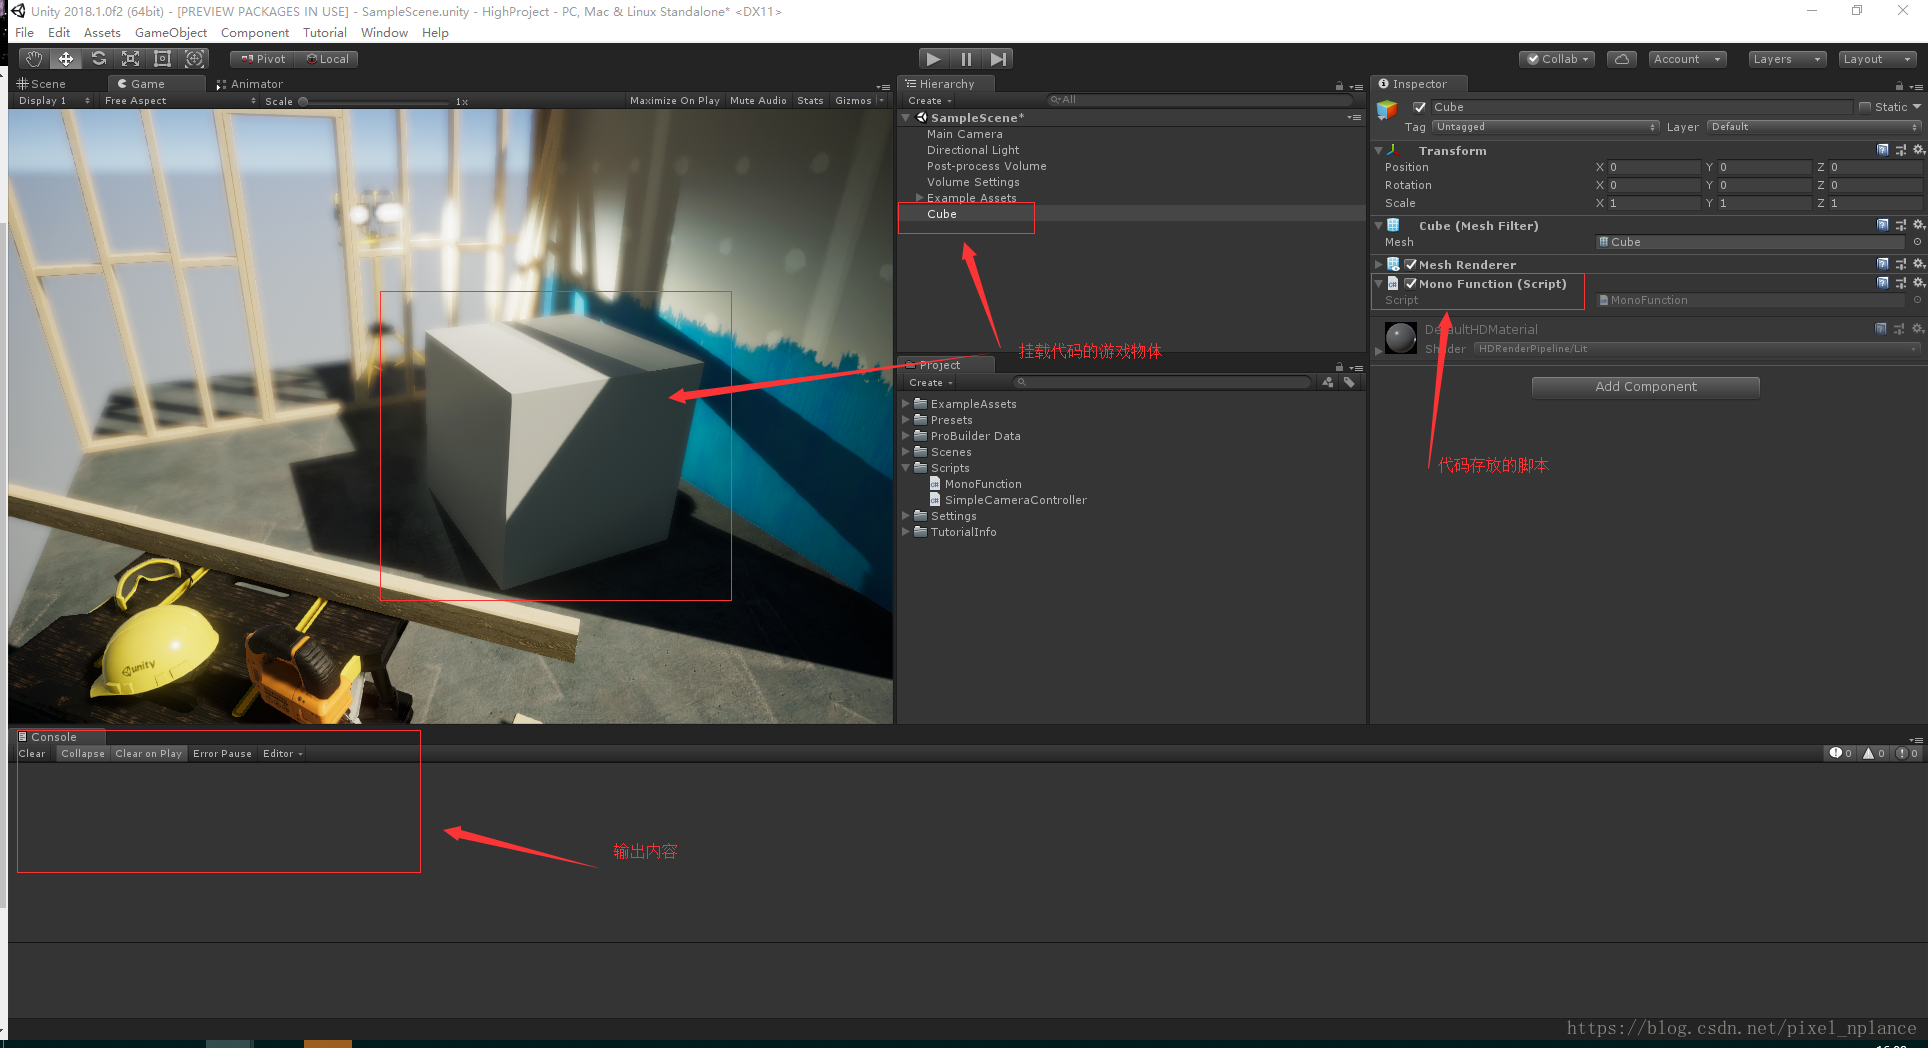The width and height of the screenshot is (1928, 1048).
Task: Select the Rotate tool in toolbar
Action: pos(98,59)
